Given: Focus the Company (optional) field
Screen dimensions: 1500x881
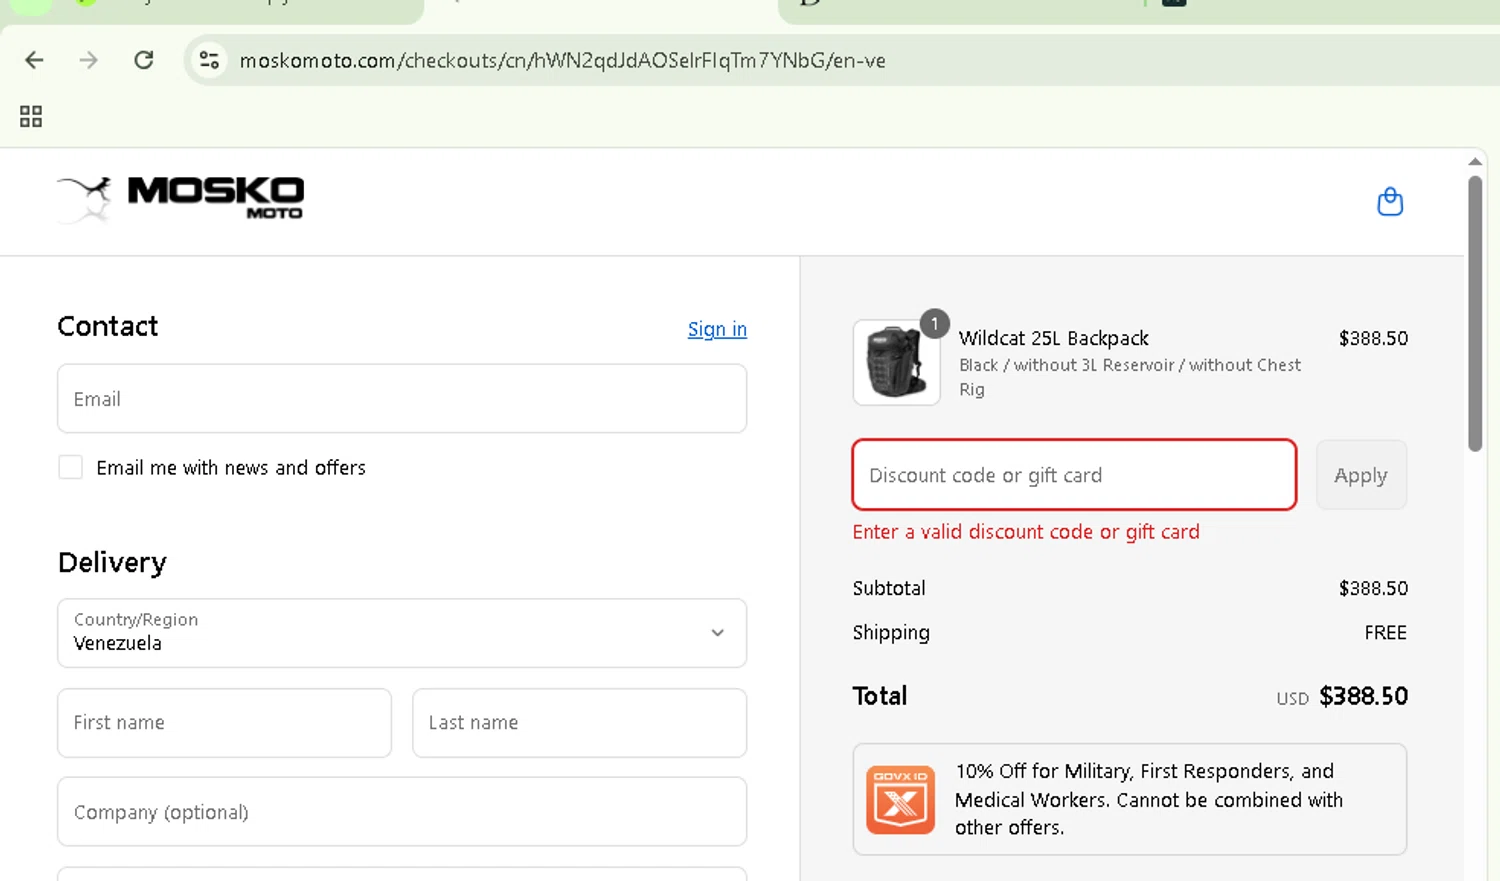Looking at the screenshot, I should click(402, 812).
